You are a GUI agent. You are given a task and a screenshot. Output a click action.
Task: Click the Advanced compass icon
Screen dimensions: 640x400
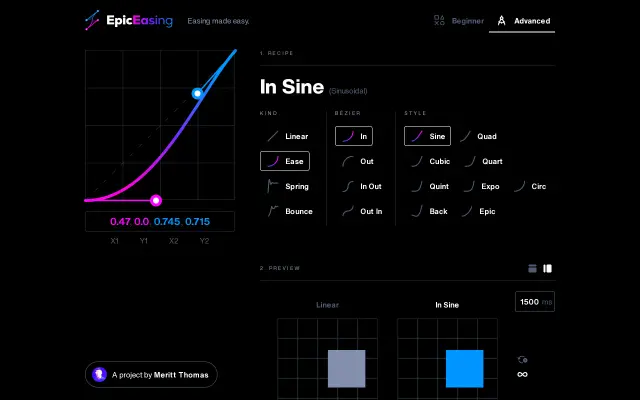point(502,20)
